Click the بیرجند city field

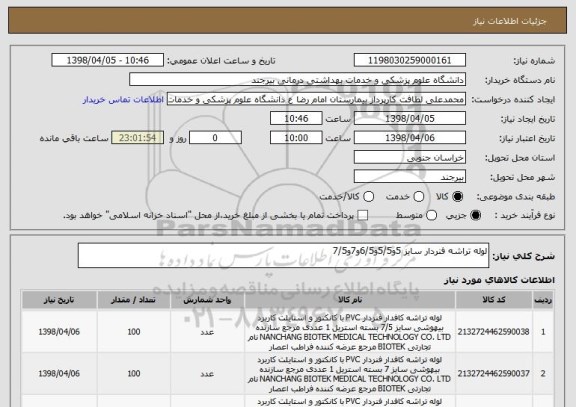(410, 177)
